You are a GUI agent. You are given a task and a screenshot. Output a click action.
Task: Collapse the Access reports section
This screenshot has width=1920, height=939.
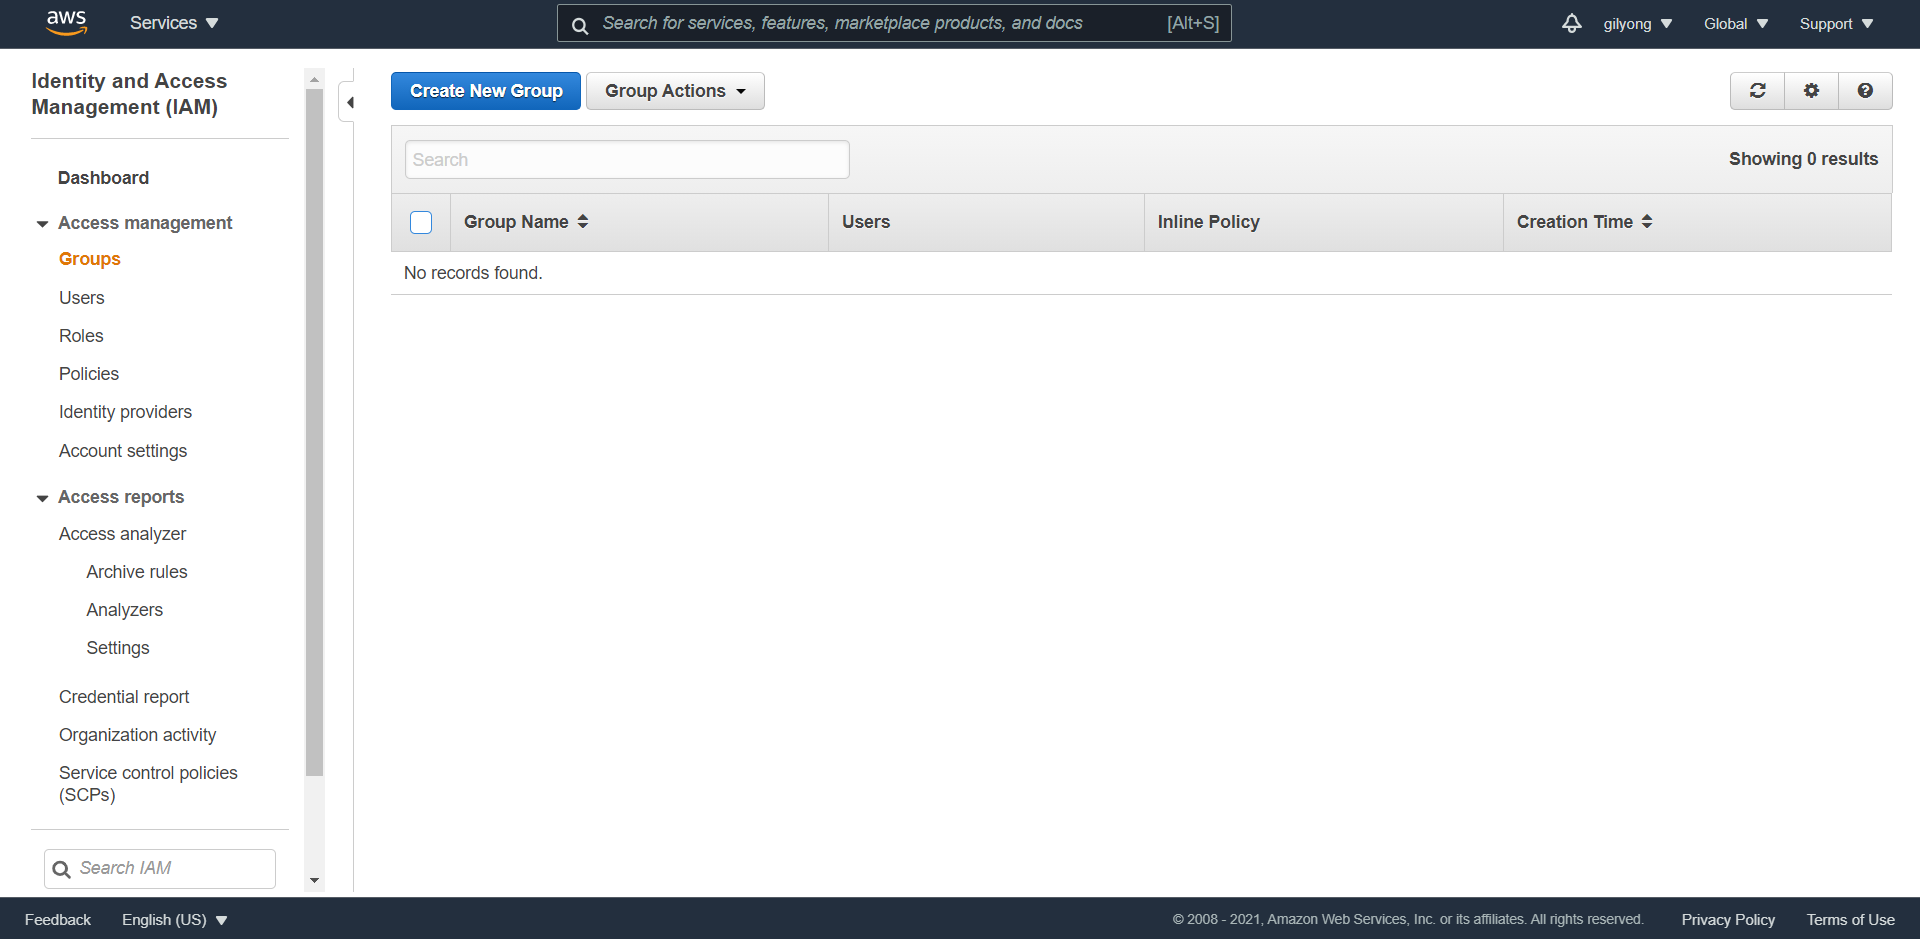pyautogui.click(x=42, y=498)
